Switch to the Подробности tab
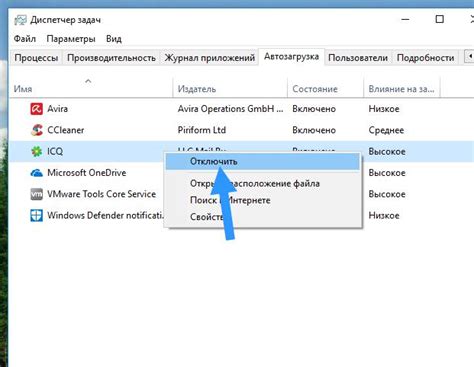This screenshot has height=367, width=474. pyautogui.click(x=425, y=58)
